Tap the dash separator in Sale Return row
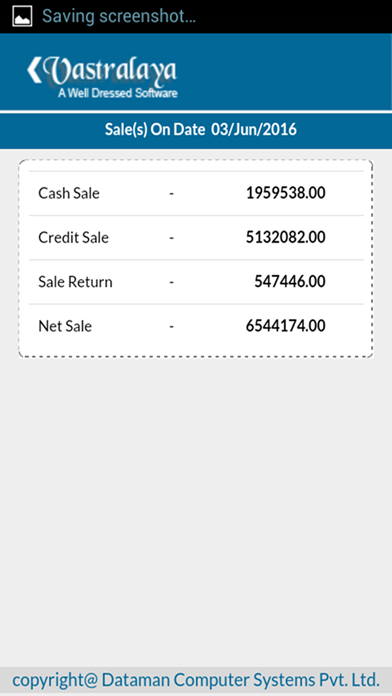Image resolution: width=392 pixels, height=696 pixels. coord(171,283)
